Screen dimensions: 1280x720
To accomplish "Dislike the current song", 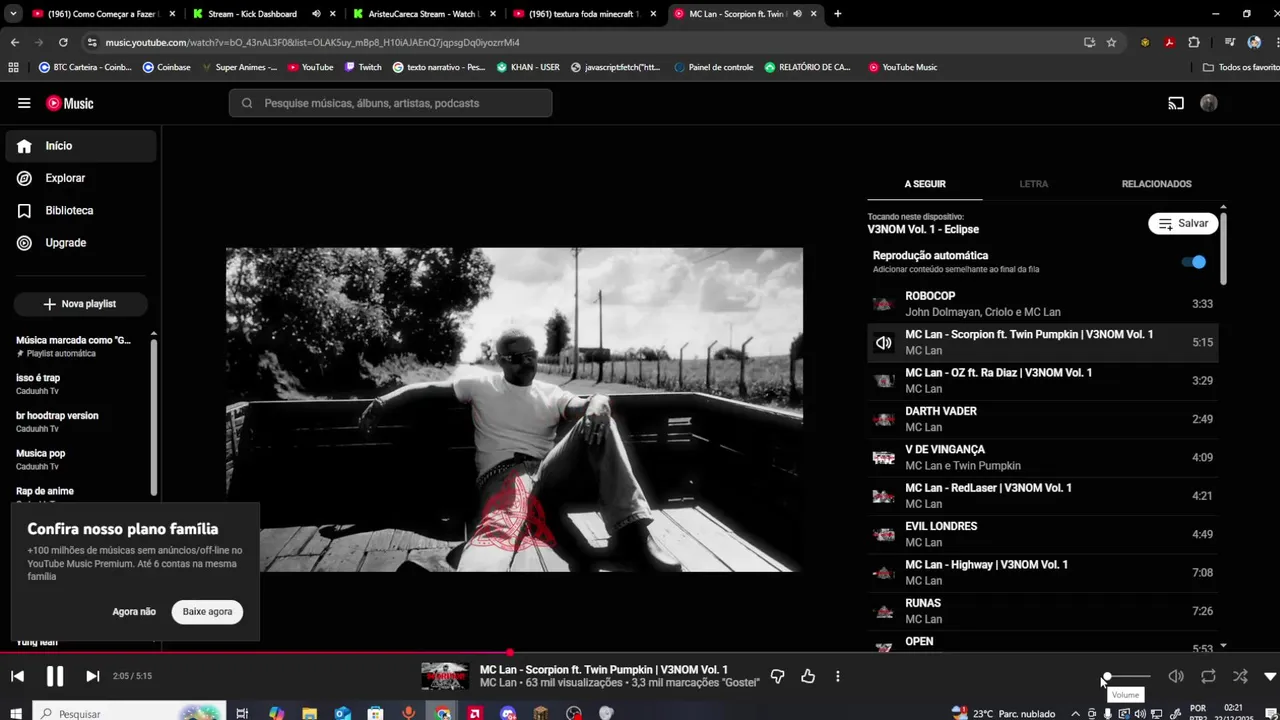I will point(777,677).
